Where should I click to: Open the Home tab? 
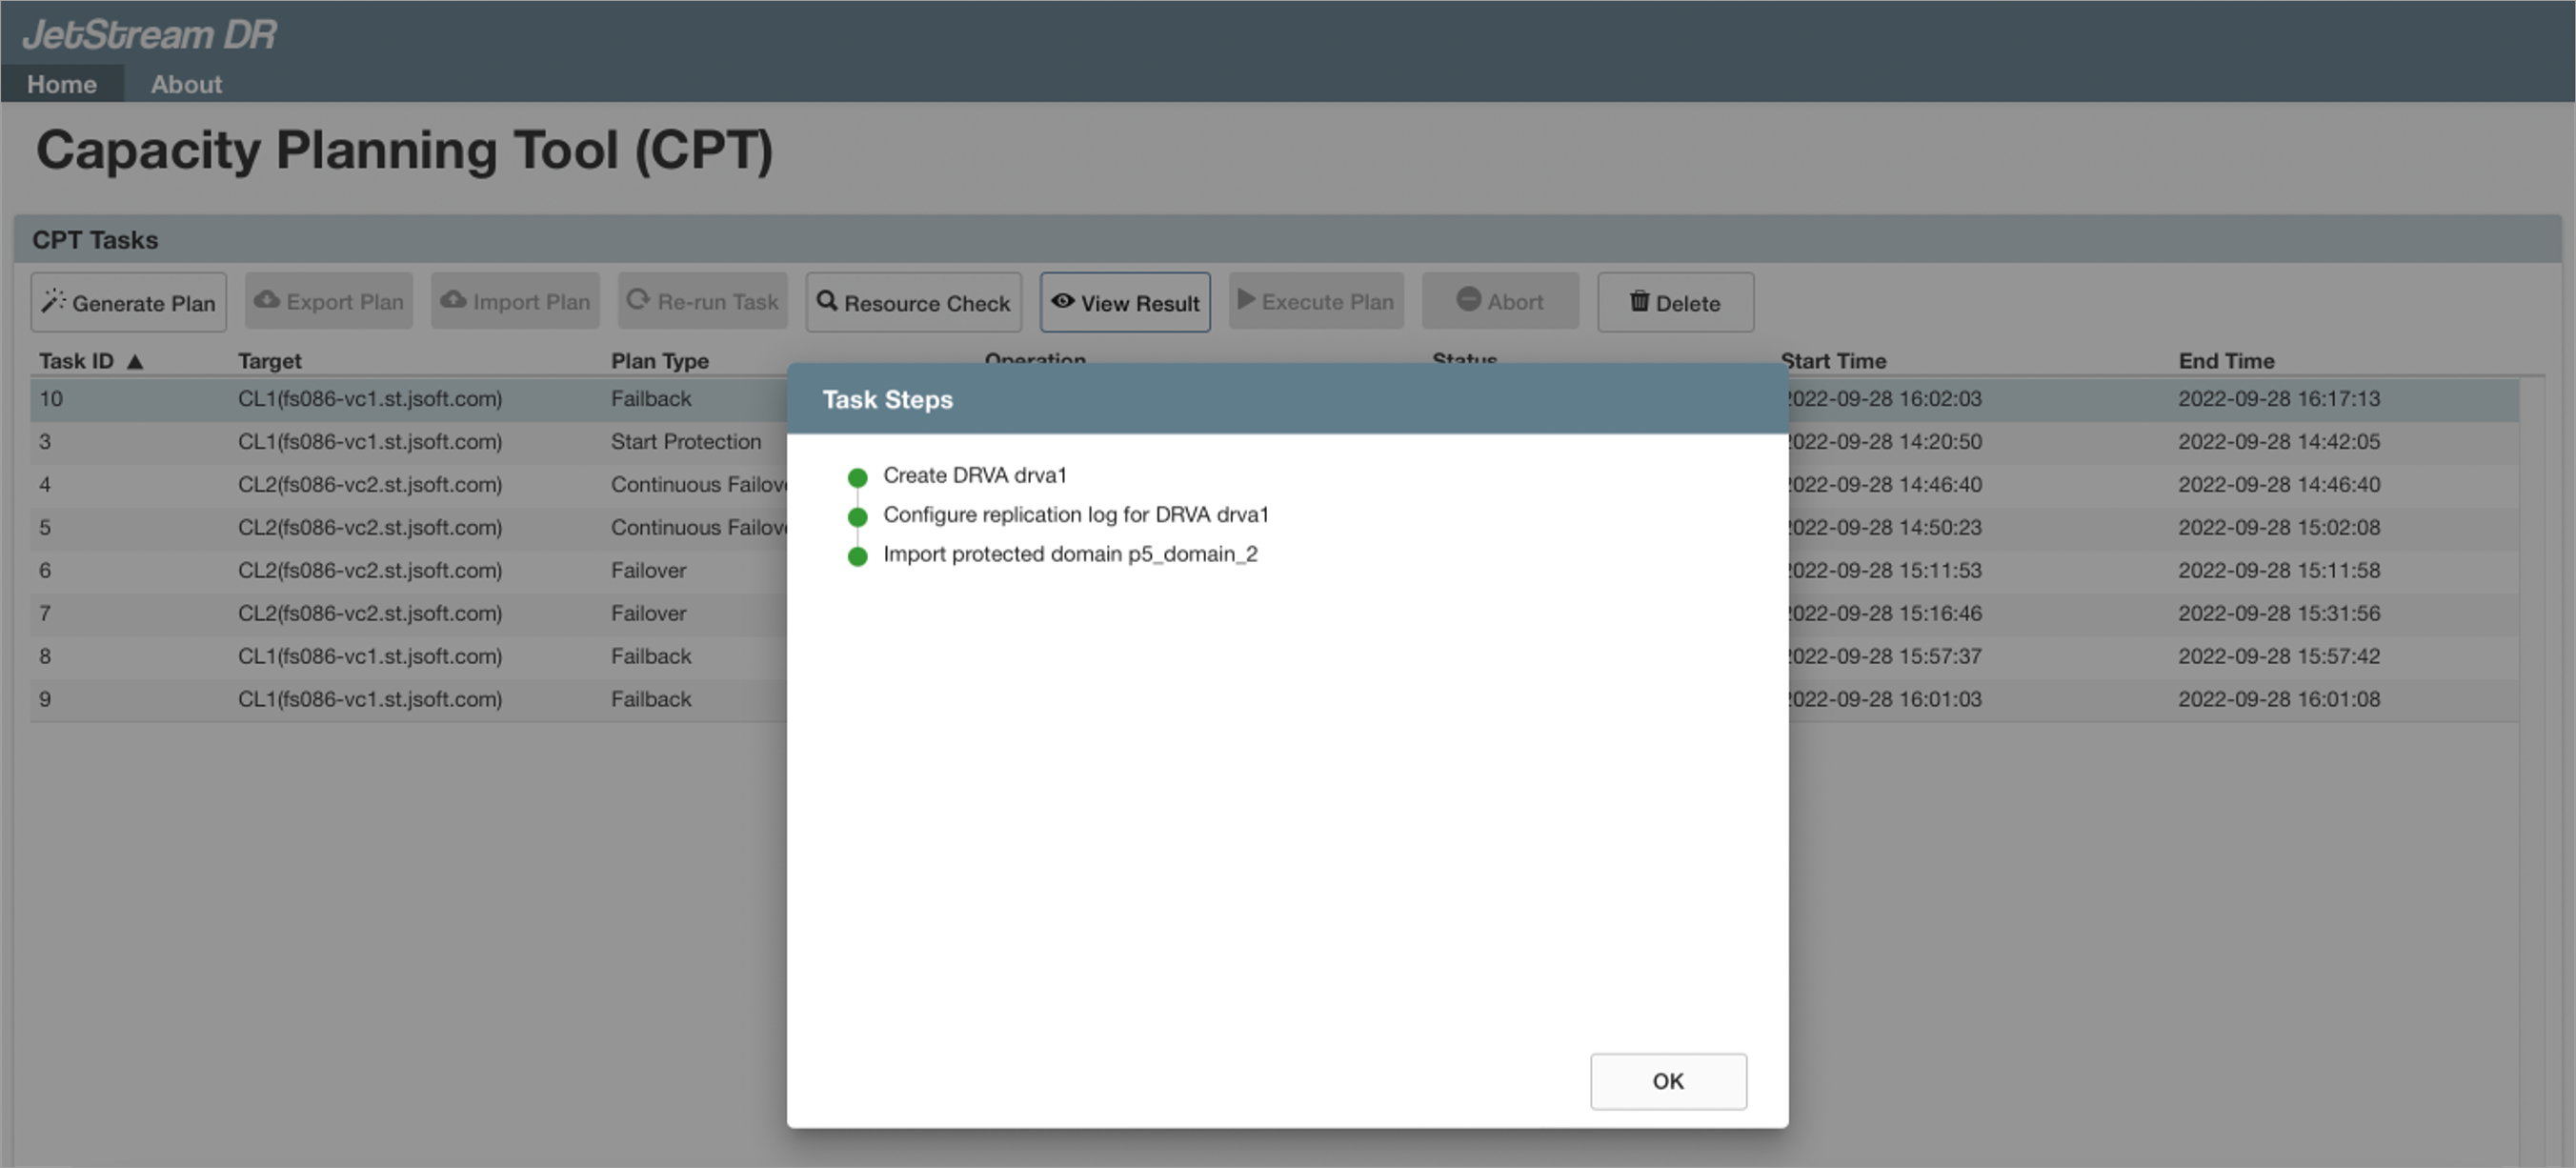pyautogui.click(x=62, y=84)
